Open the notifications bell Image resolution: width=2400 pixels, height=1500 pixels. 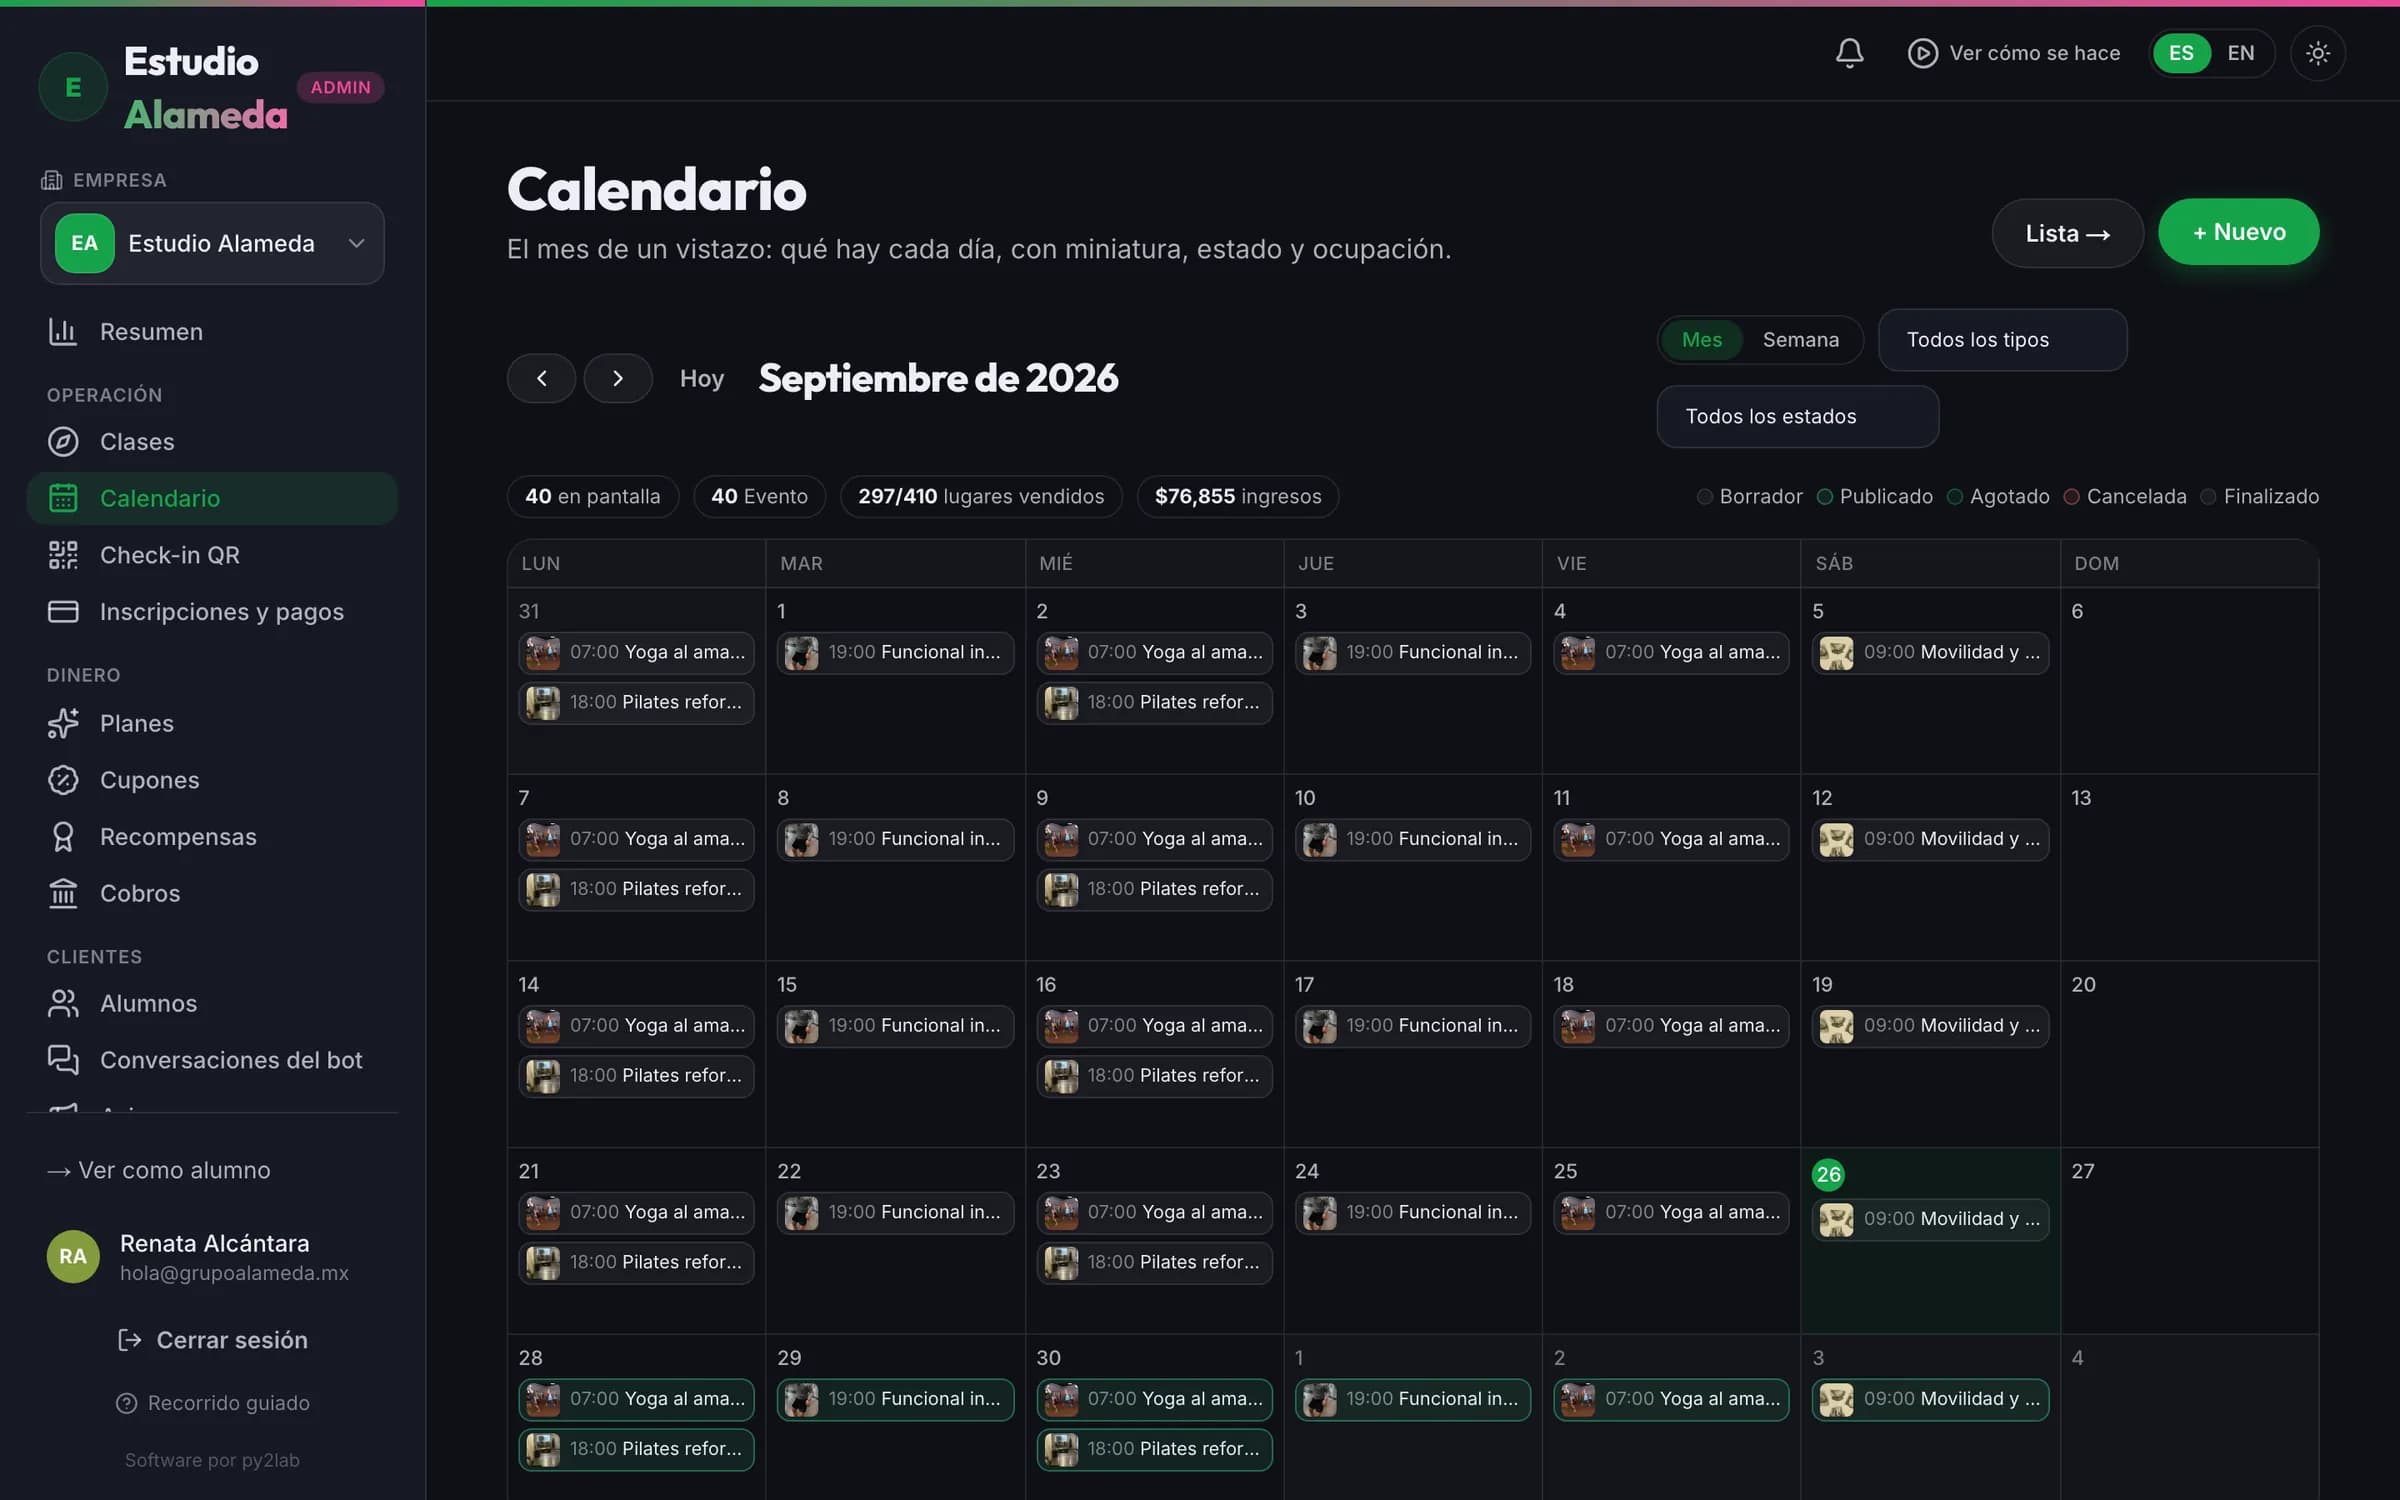point(1849,53)
